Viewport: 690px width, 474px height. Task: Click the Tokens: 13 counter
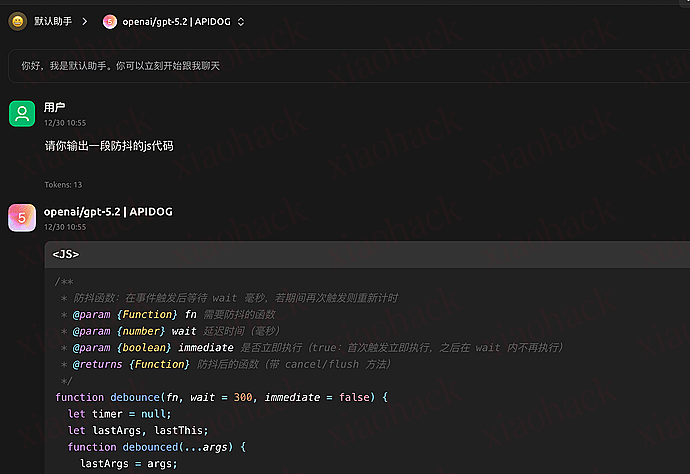[x=63, y=185]
